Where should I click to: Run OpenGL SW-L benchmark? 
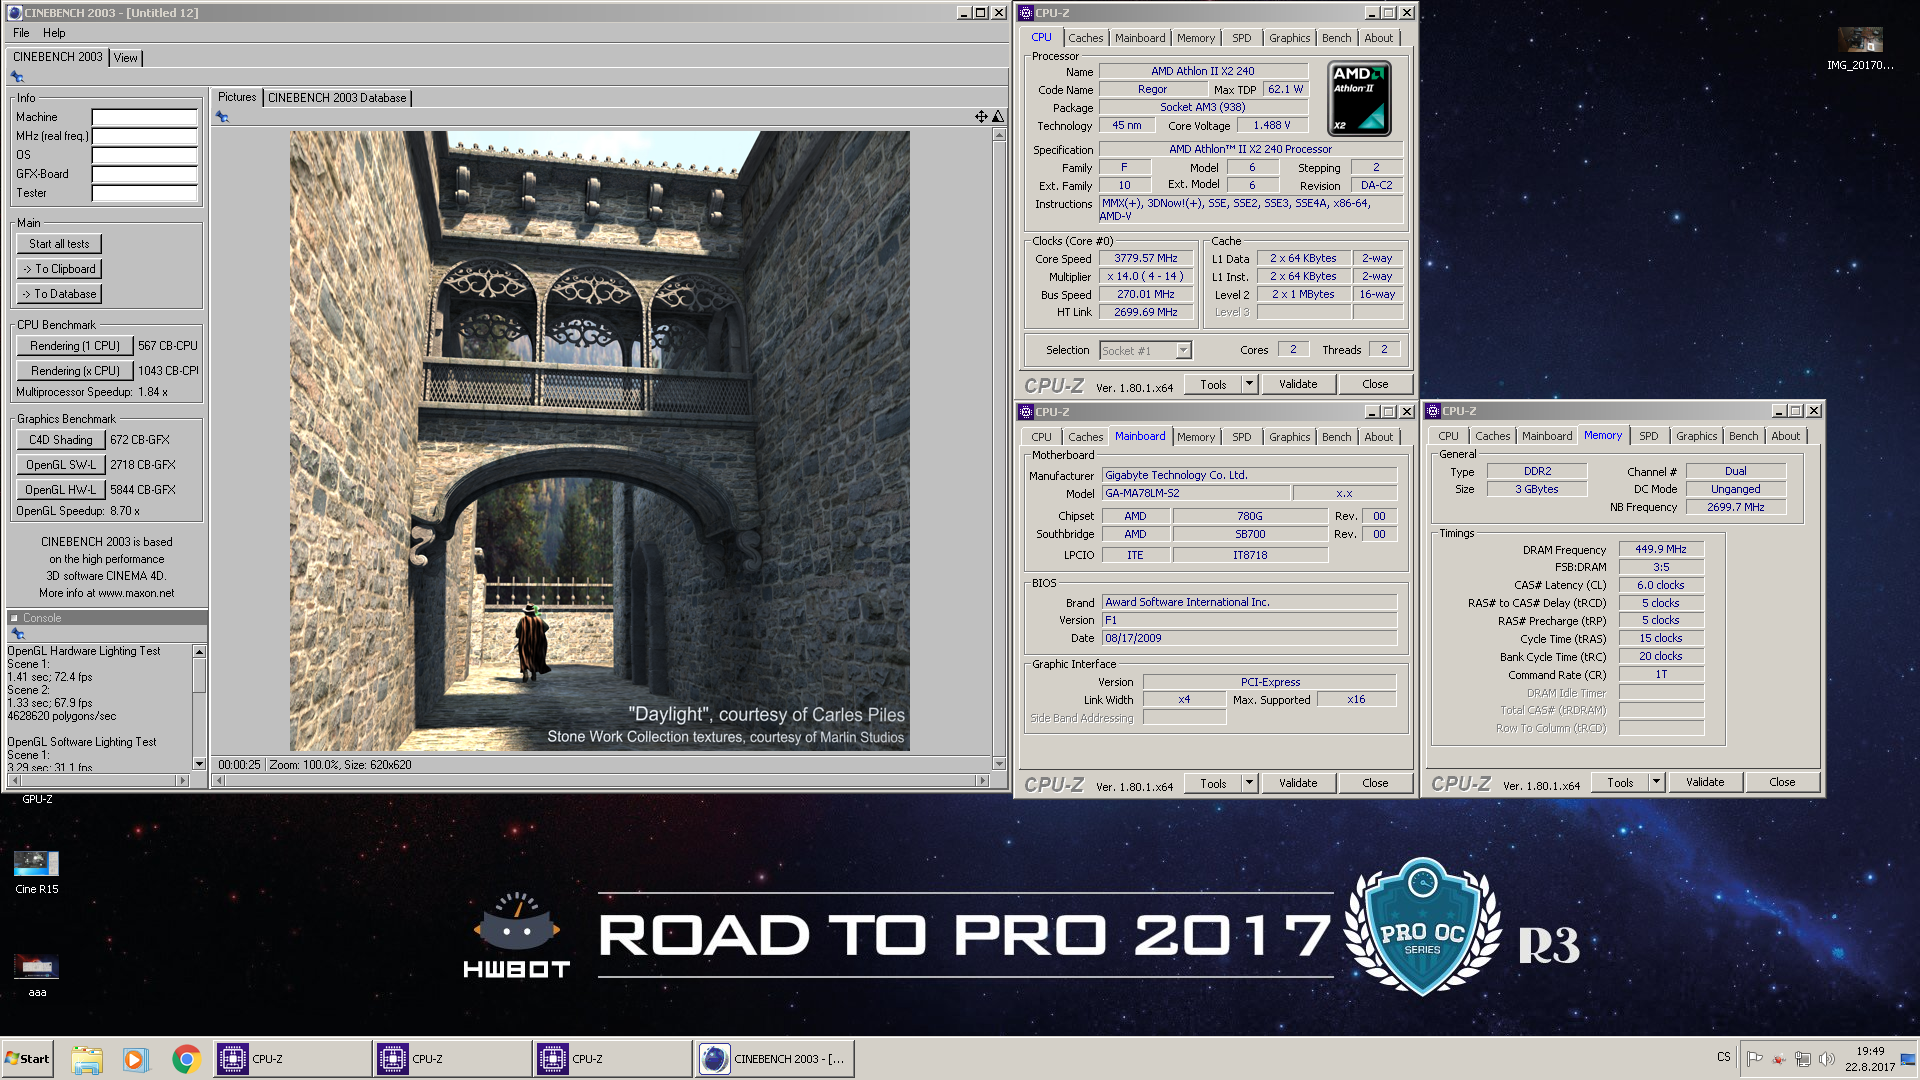point(60,465)
